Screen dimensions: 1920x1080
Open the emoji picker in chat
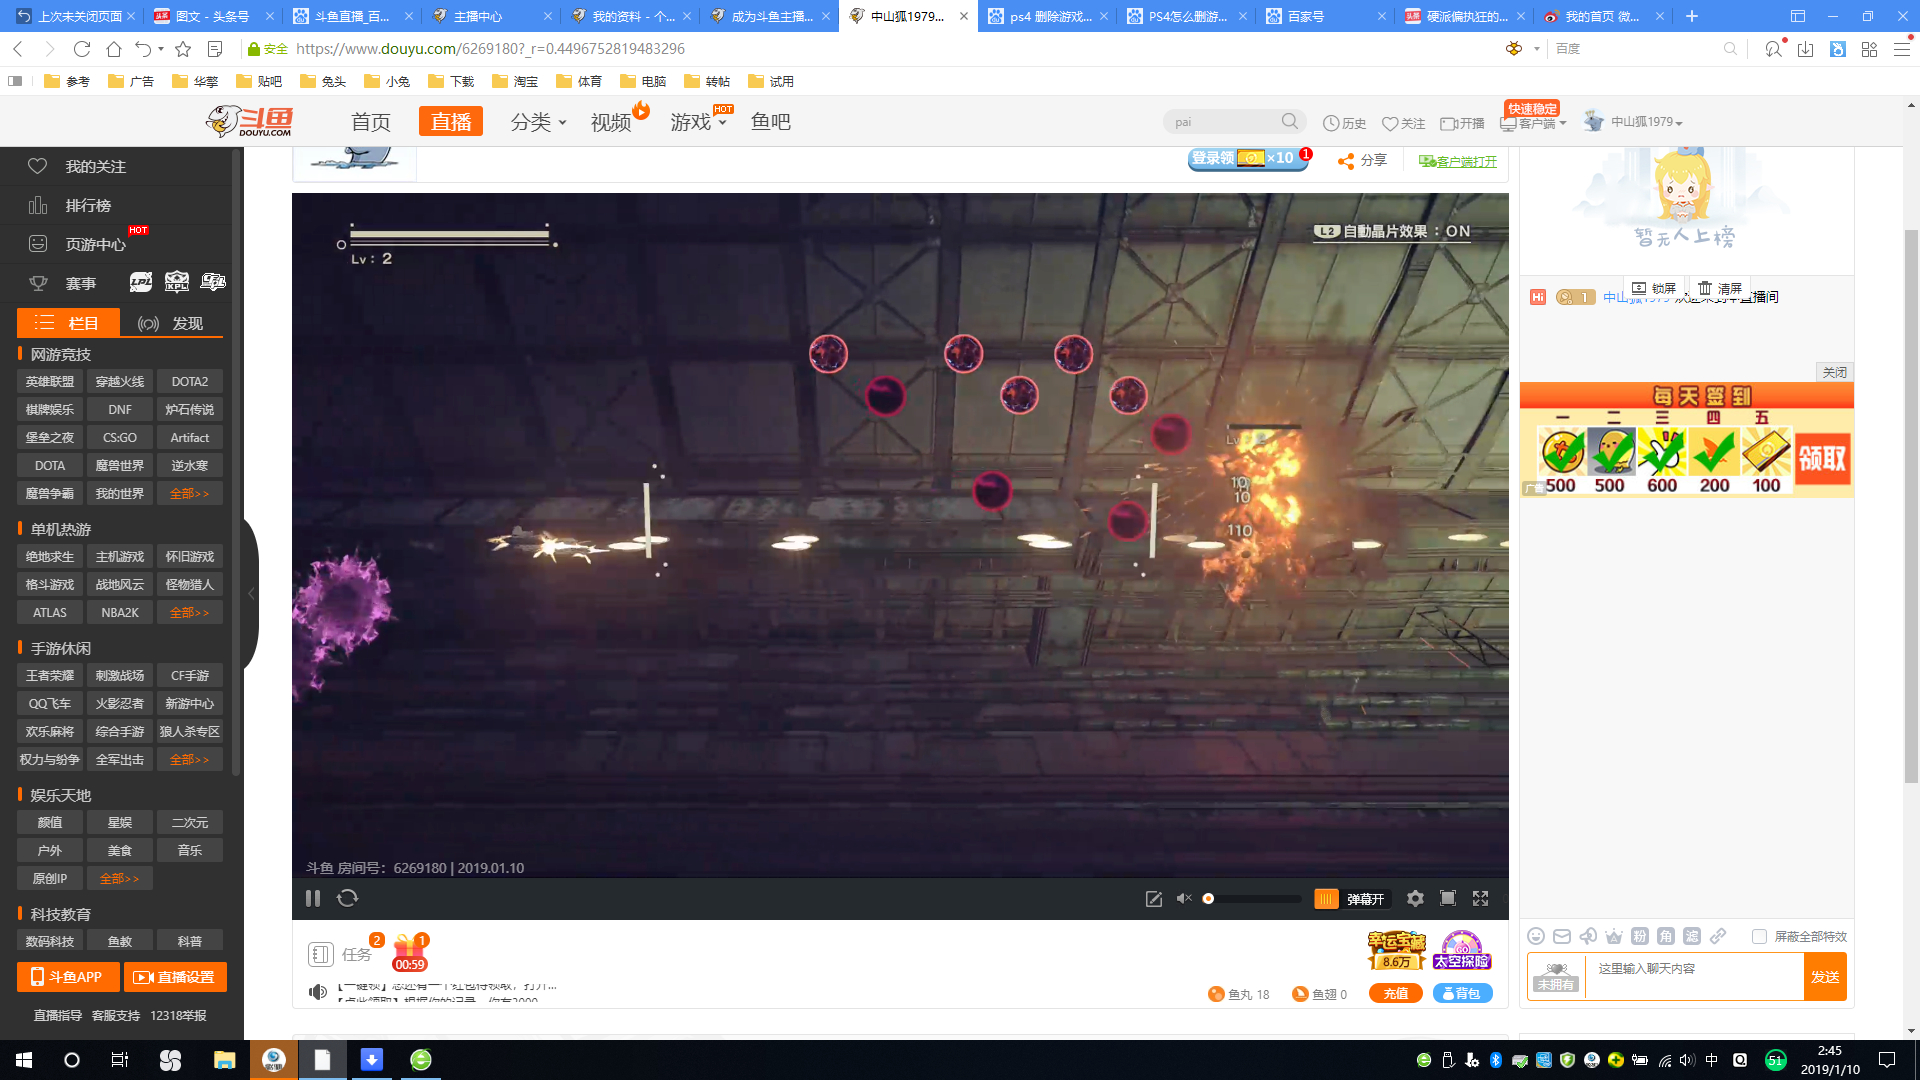tap(1536, 936)
